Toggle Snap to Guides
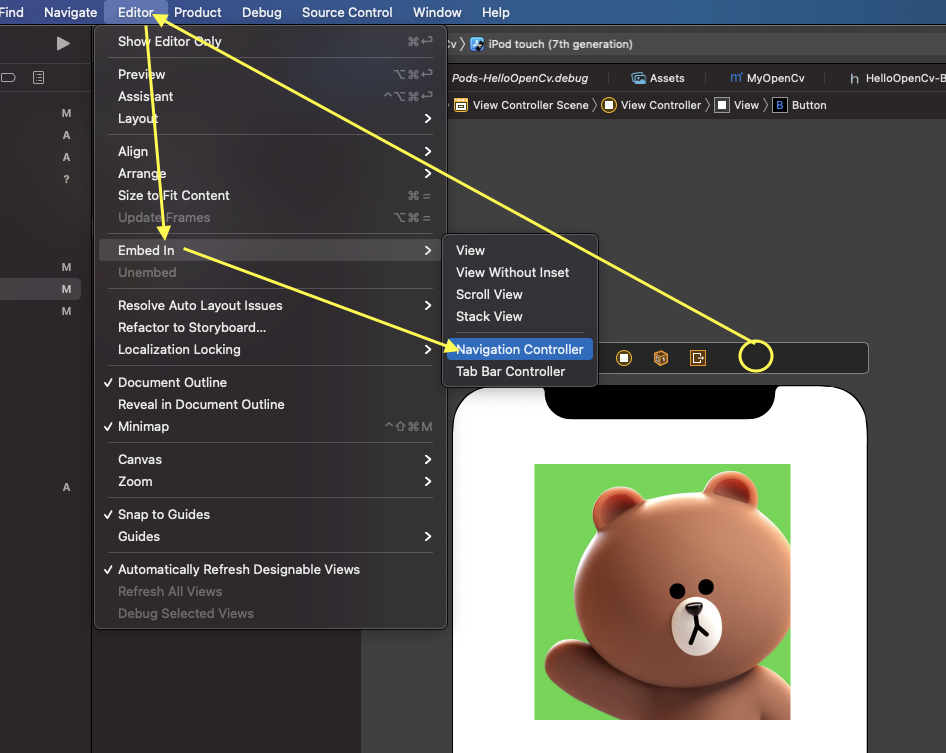Image resolution: width=946 pixels, height=753 pixels. click(271, 514)
